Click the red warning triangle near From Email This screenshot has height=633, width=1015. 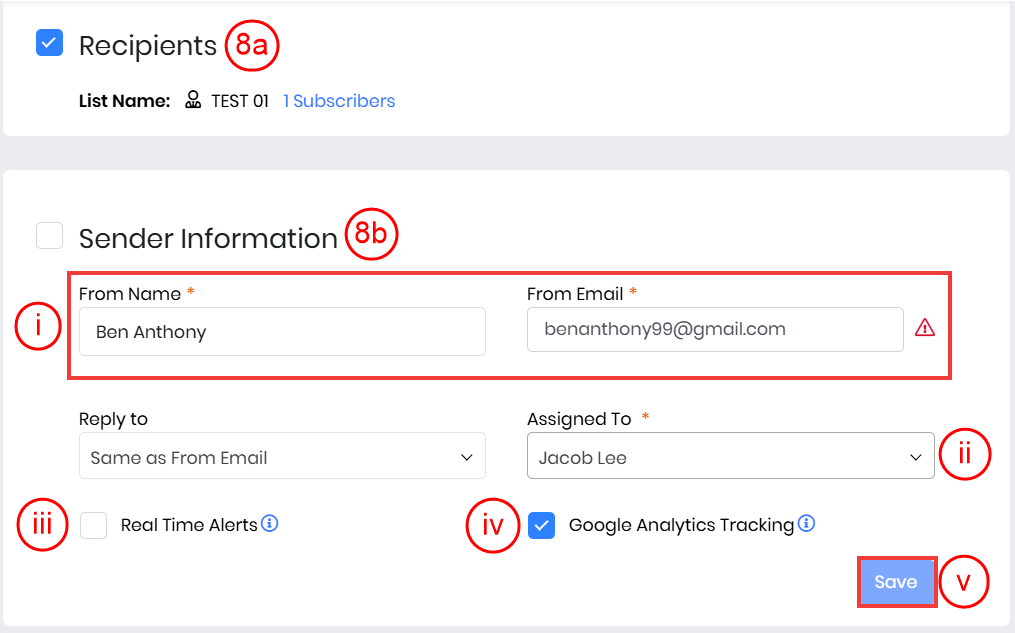pos(925,328)
